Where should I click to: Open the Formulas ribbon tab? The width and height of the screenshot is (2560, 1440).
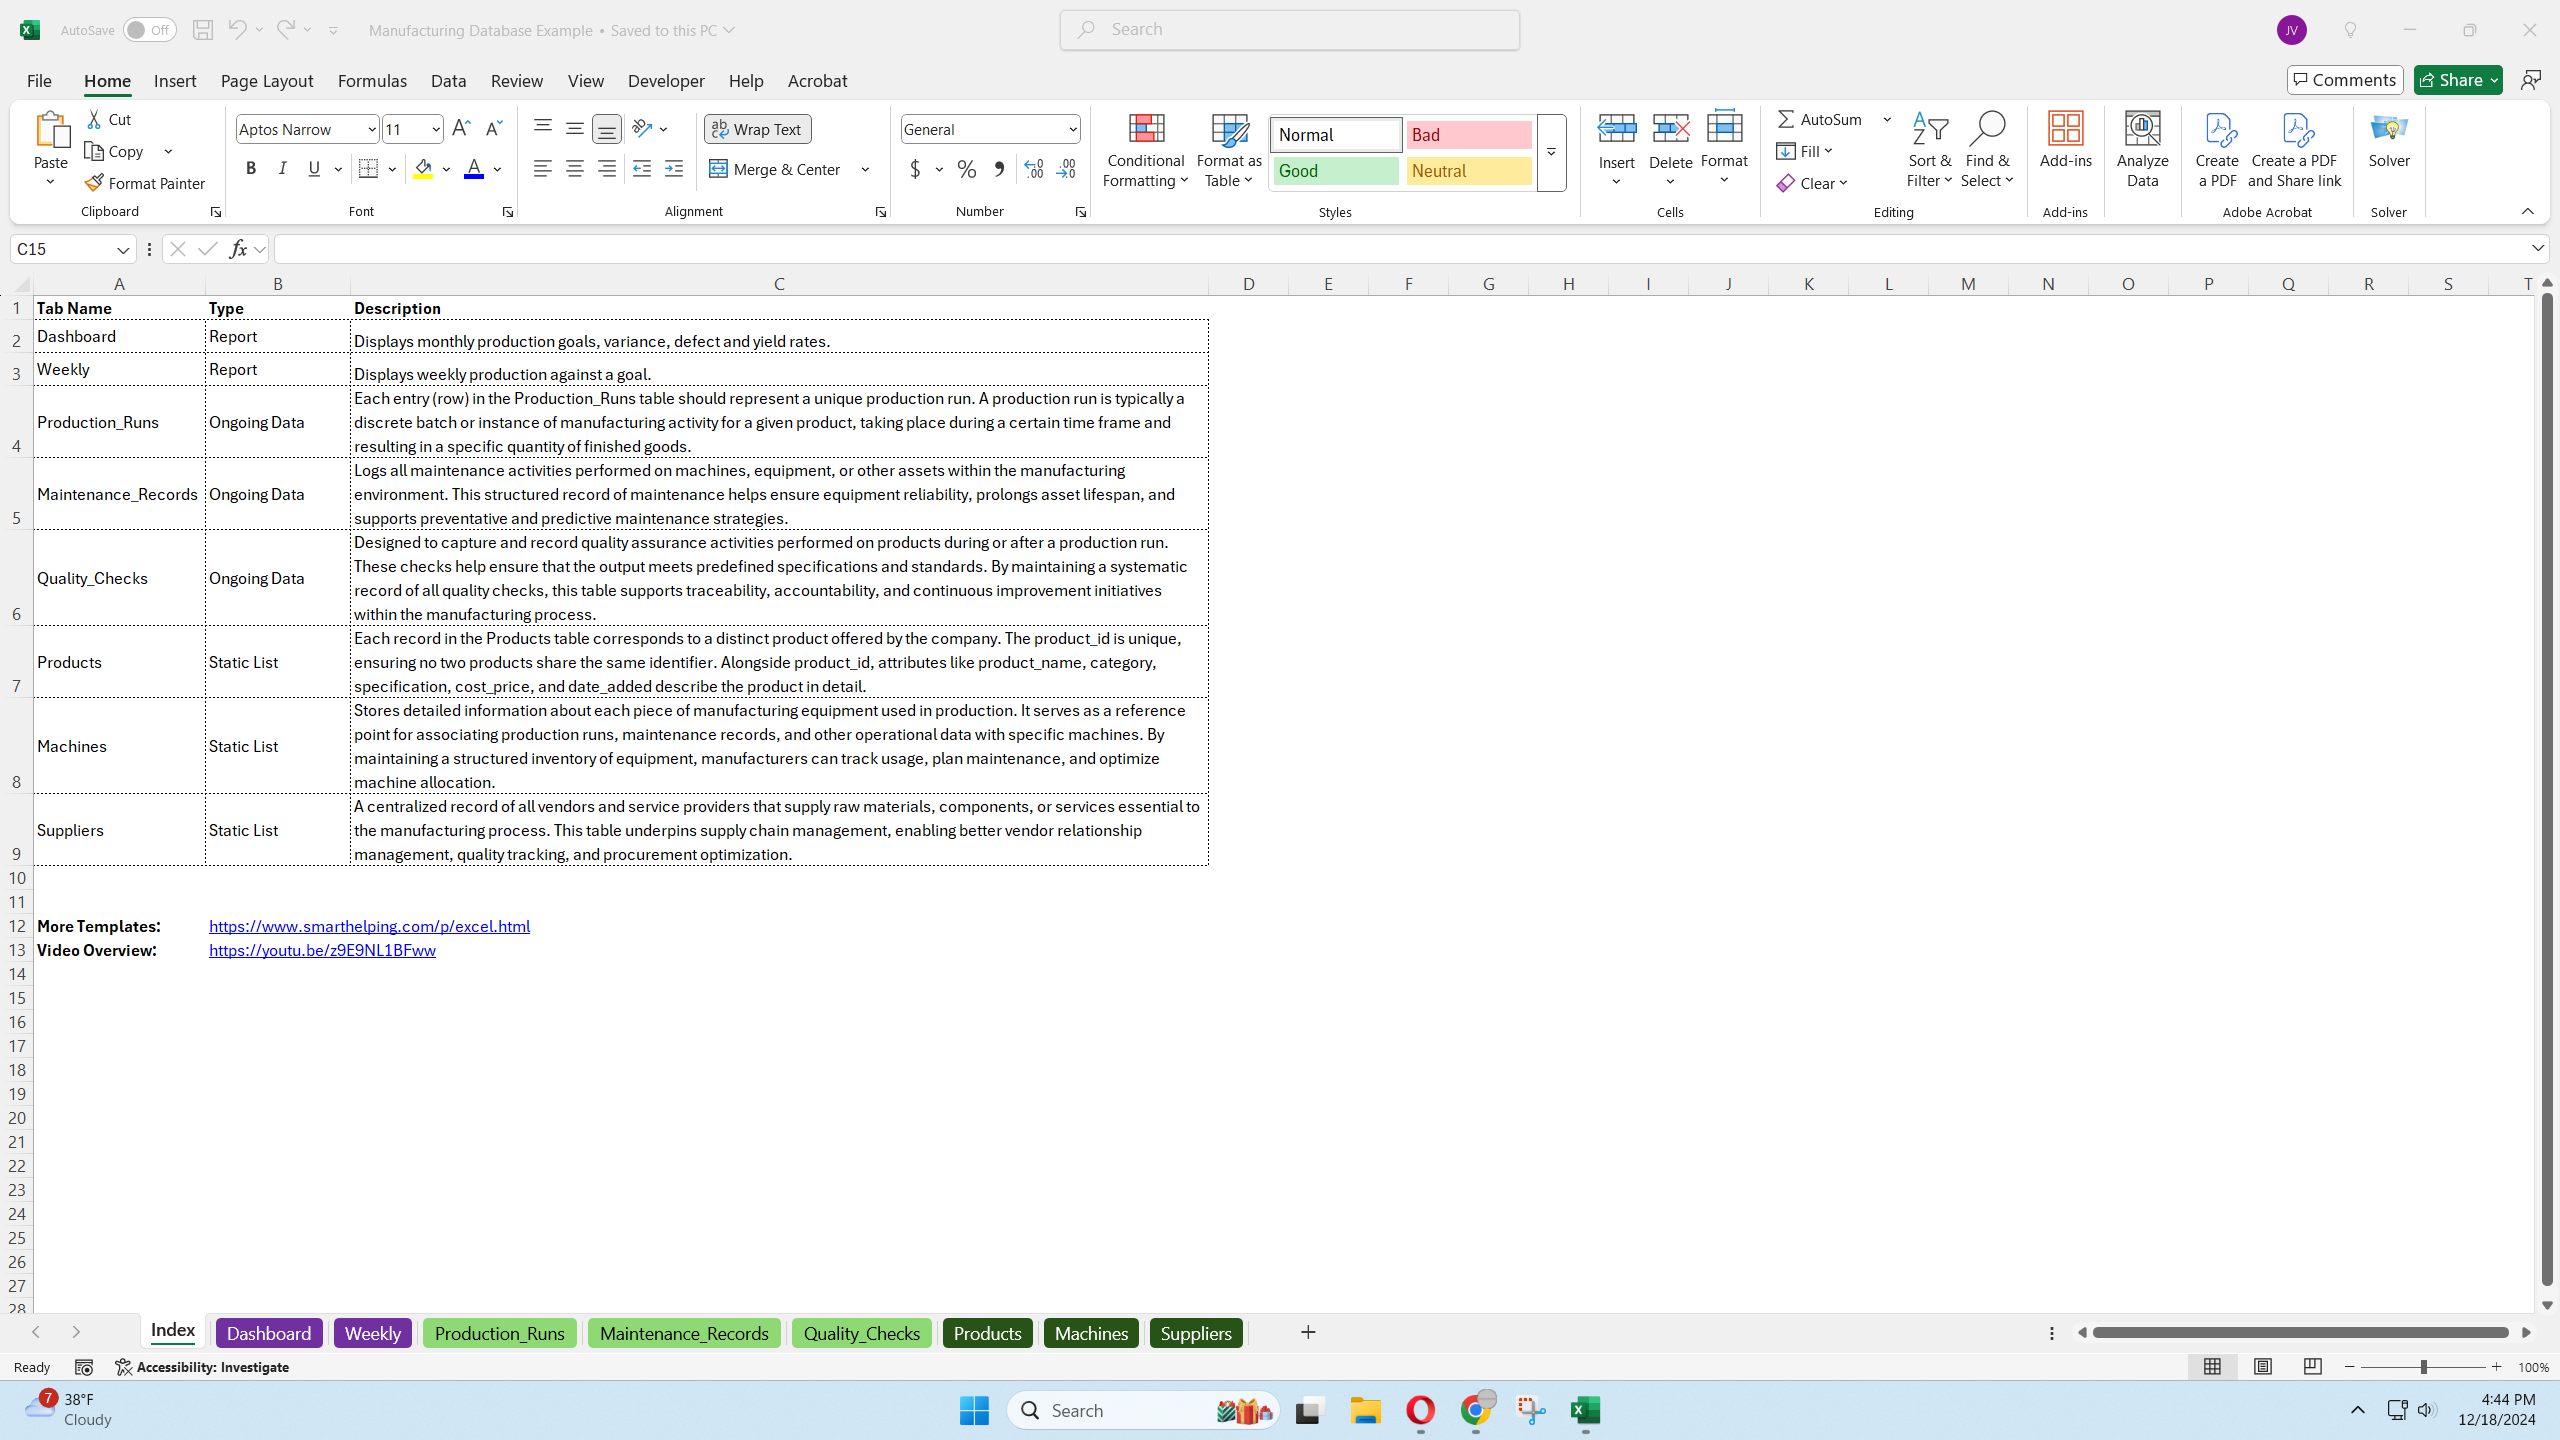click(x=372, y=81)
